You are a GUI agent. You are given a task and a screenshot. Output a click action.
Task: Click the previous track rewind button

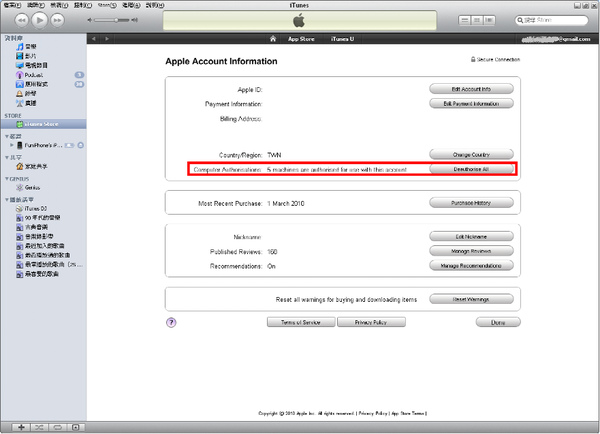[x=21, y=20]
